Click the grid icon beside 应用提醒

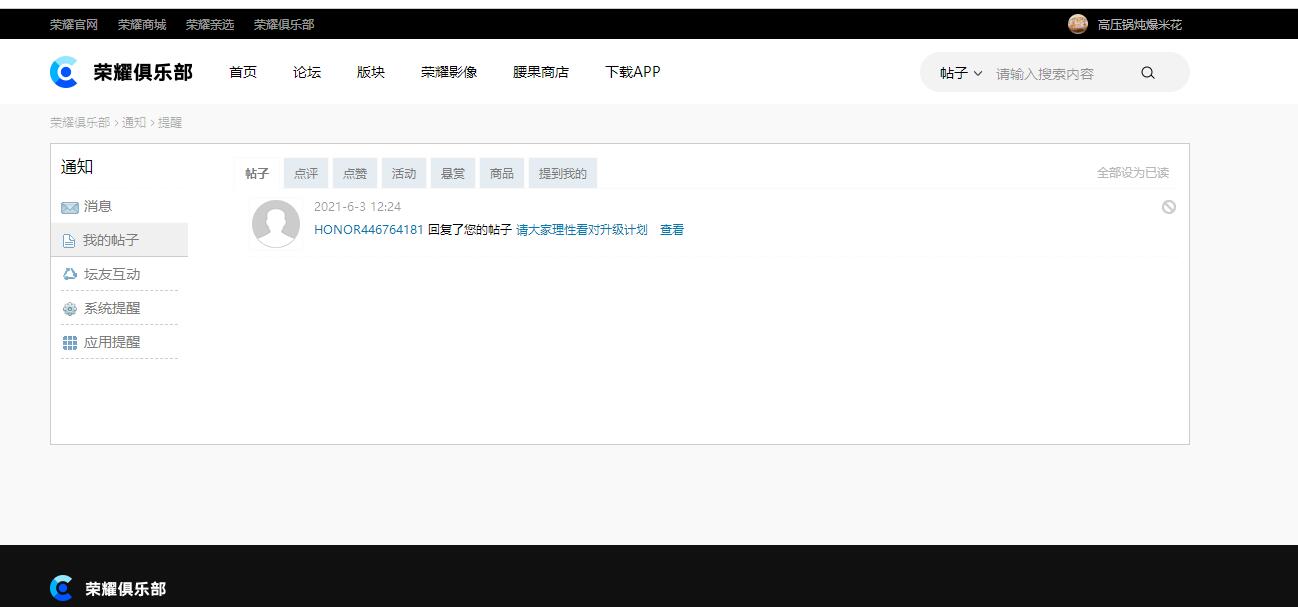70,343
